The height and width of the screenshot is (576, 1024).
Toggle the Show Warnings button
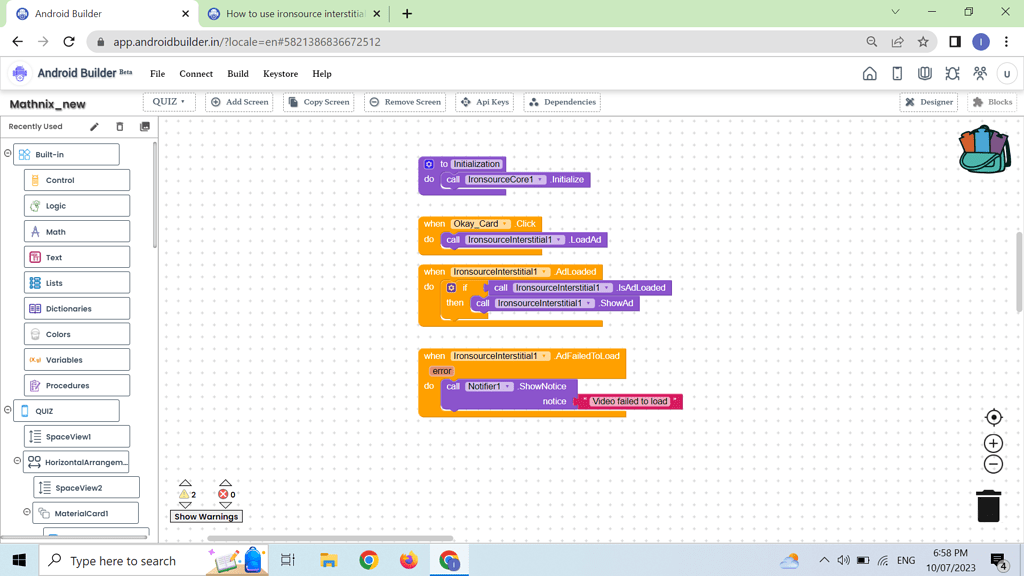pos(206,516)
